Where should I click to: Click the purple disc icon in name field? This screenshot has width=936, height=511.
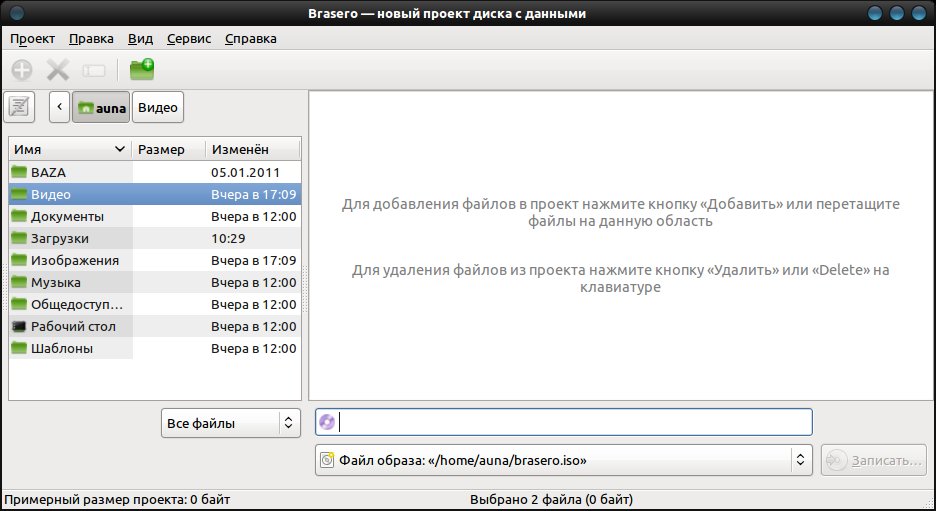(327, 423)
